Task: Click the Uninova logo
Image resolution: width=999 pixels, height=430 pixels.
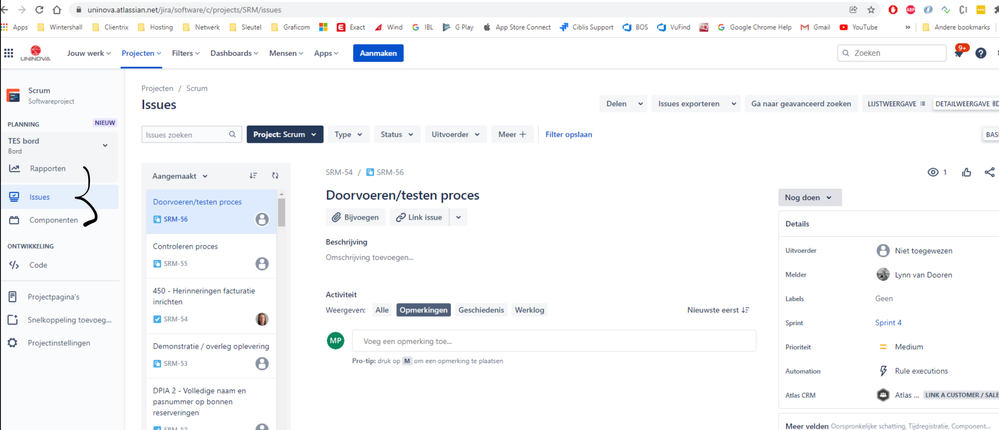Action: (x=35, y=53)
